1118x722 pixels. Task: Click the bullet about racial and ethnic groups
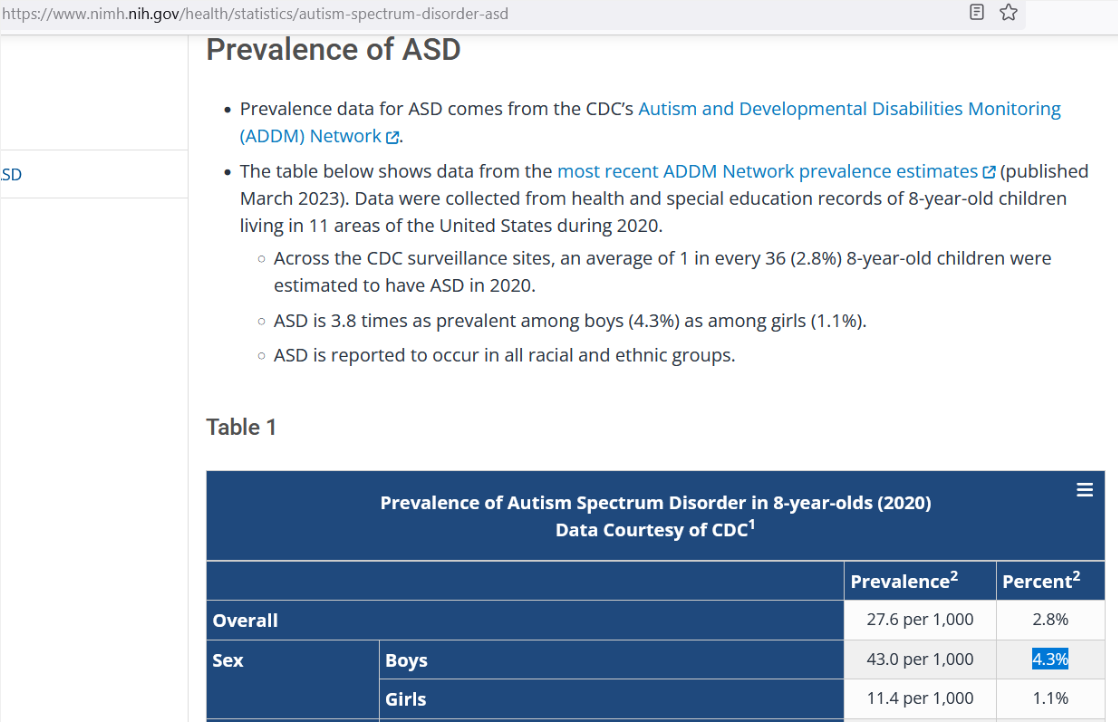(x=504, y=355)
